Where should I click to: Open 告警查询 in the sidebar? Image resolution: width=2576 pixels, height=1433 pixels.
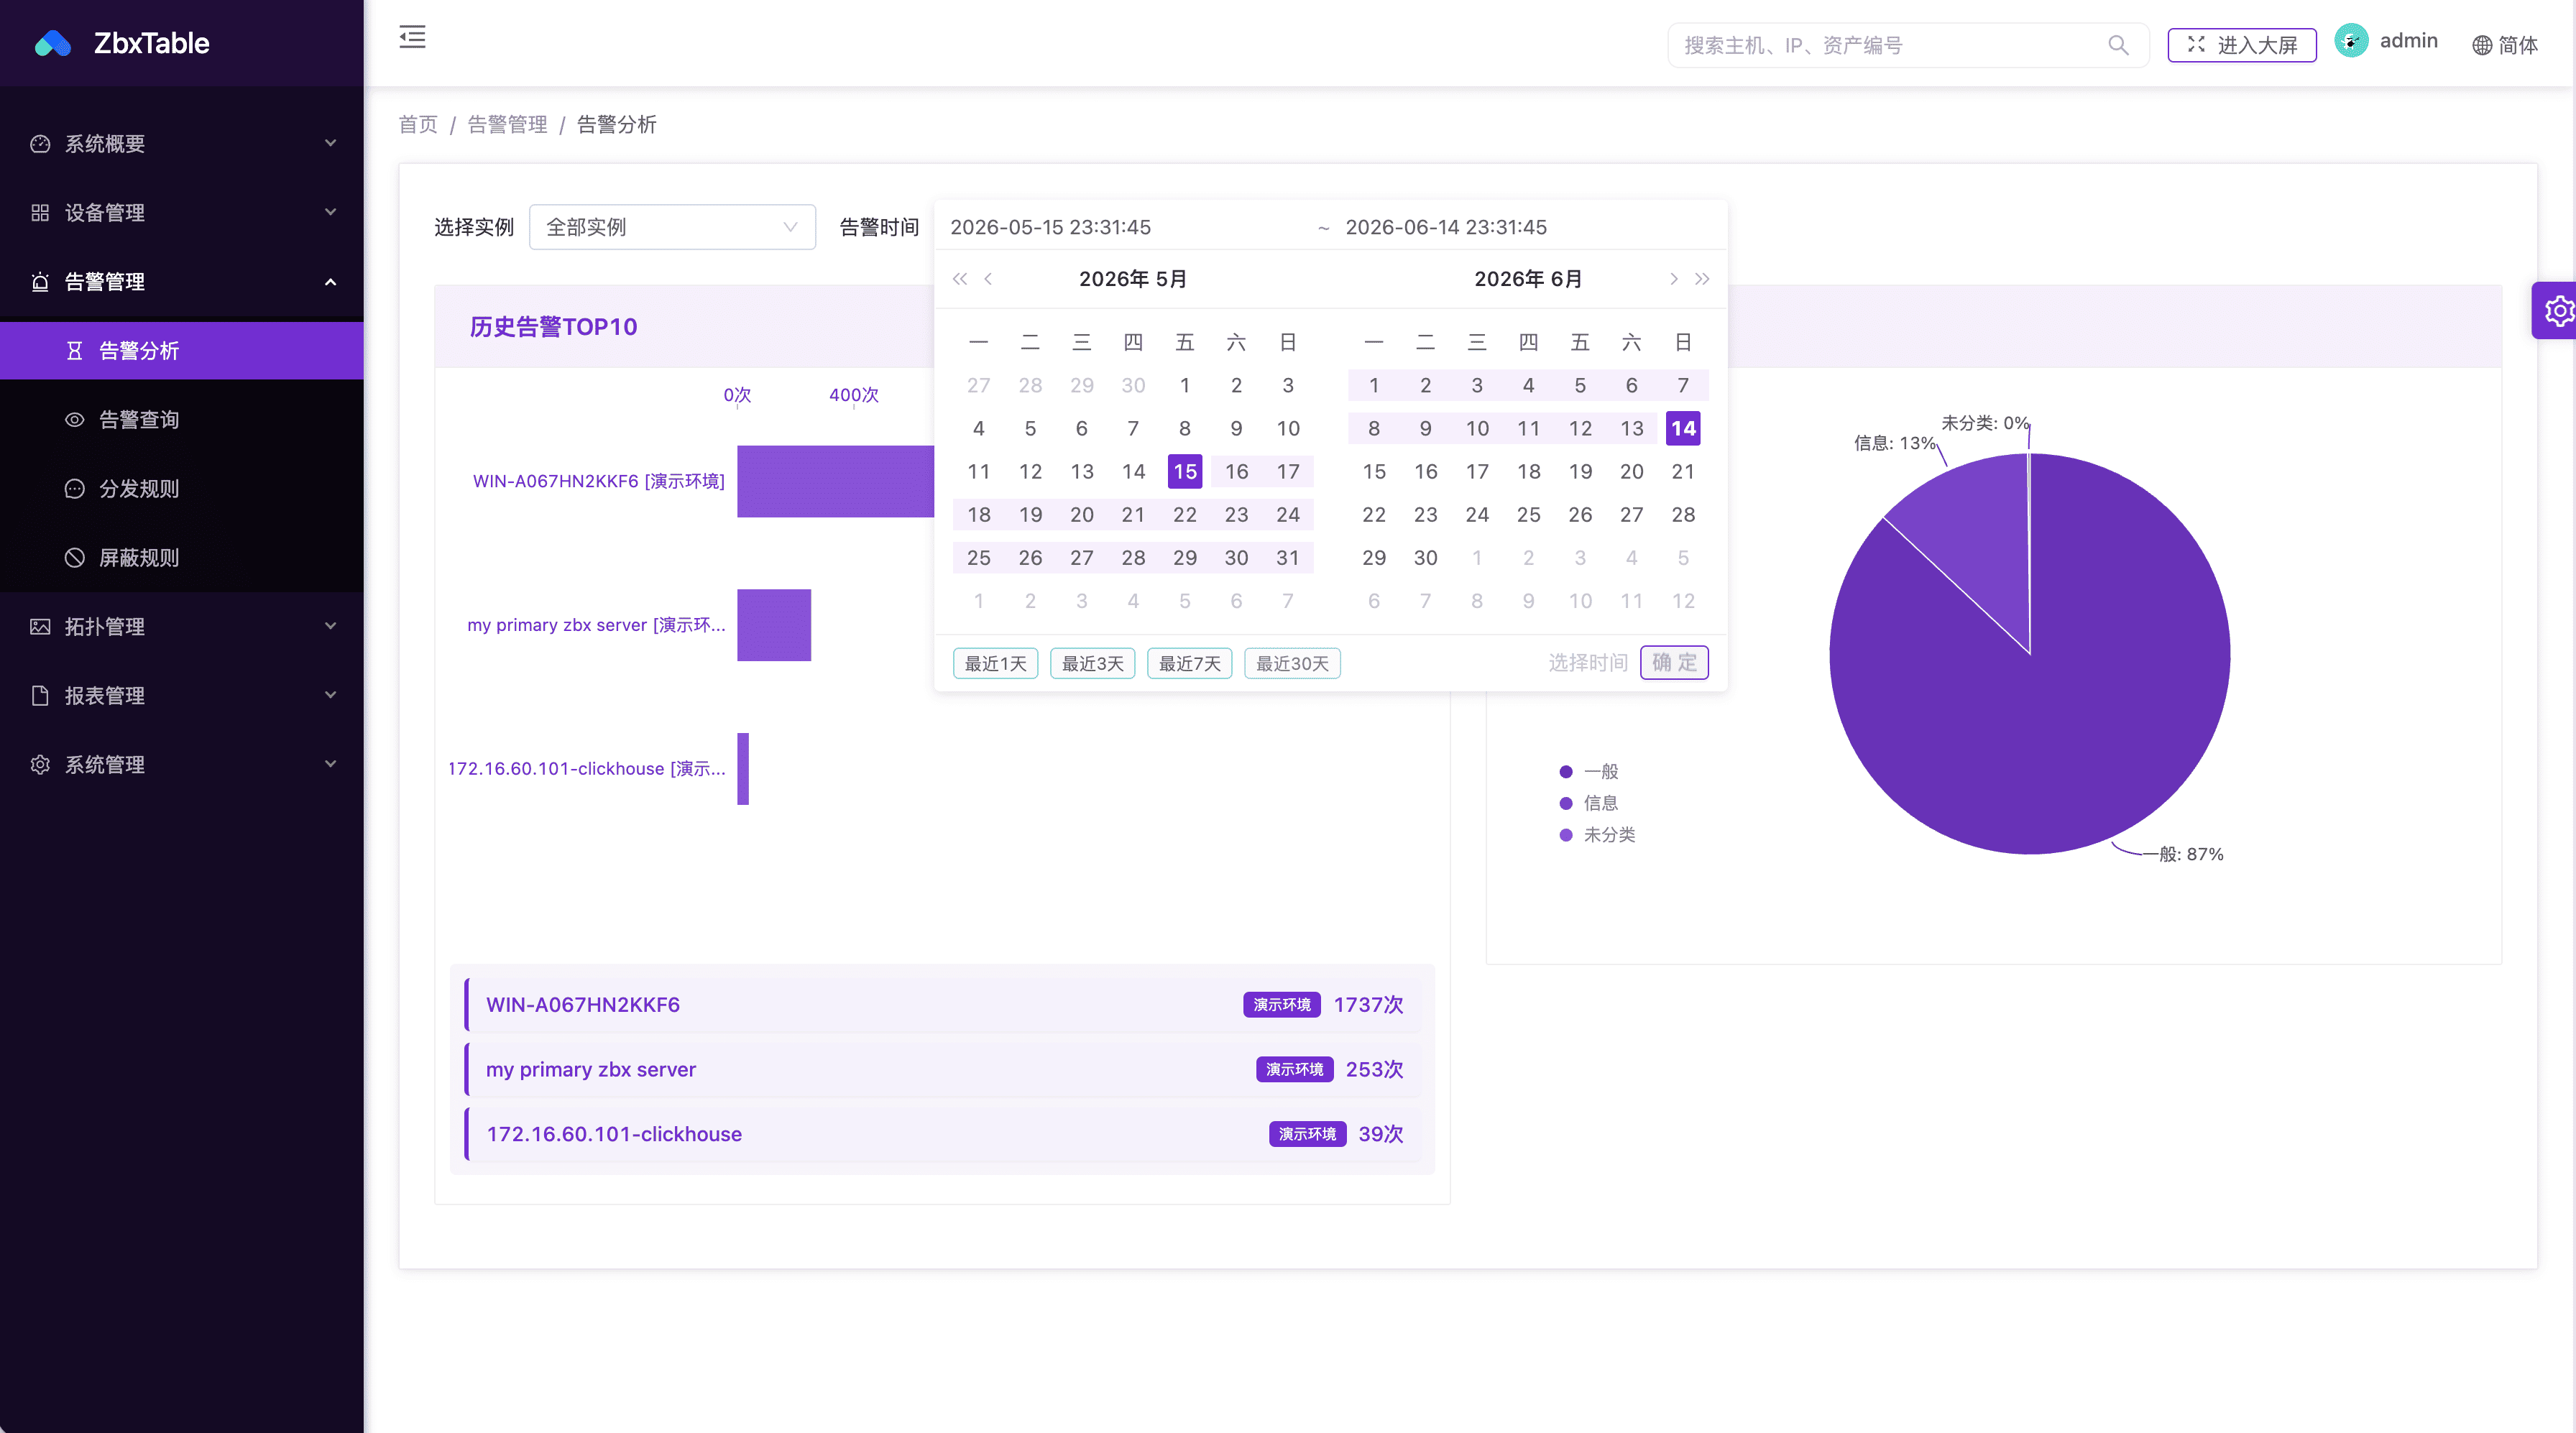(x=182, y=419)
